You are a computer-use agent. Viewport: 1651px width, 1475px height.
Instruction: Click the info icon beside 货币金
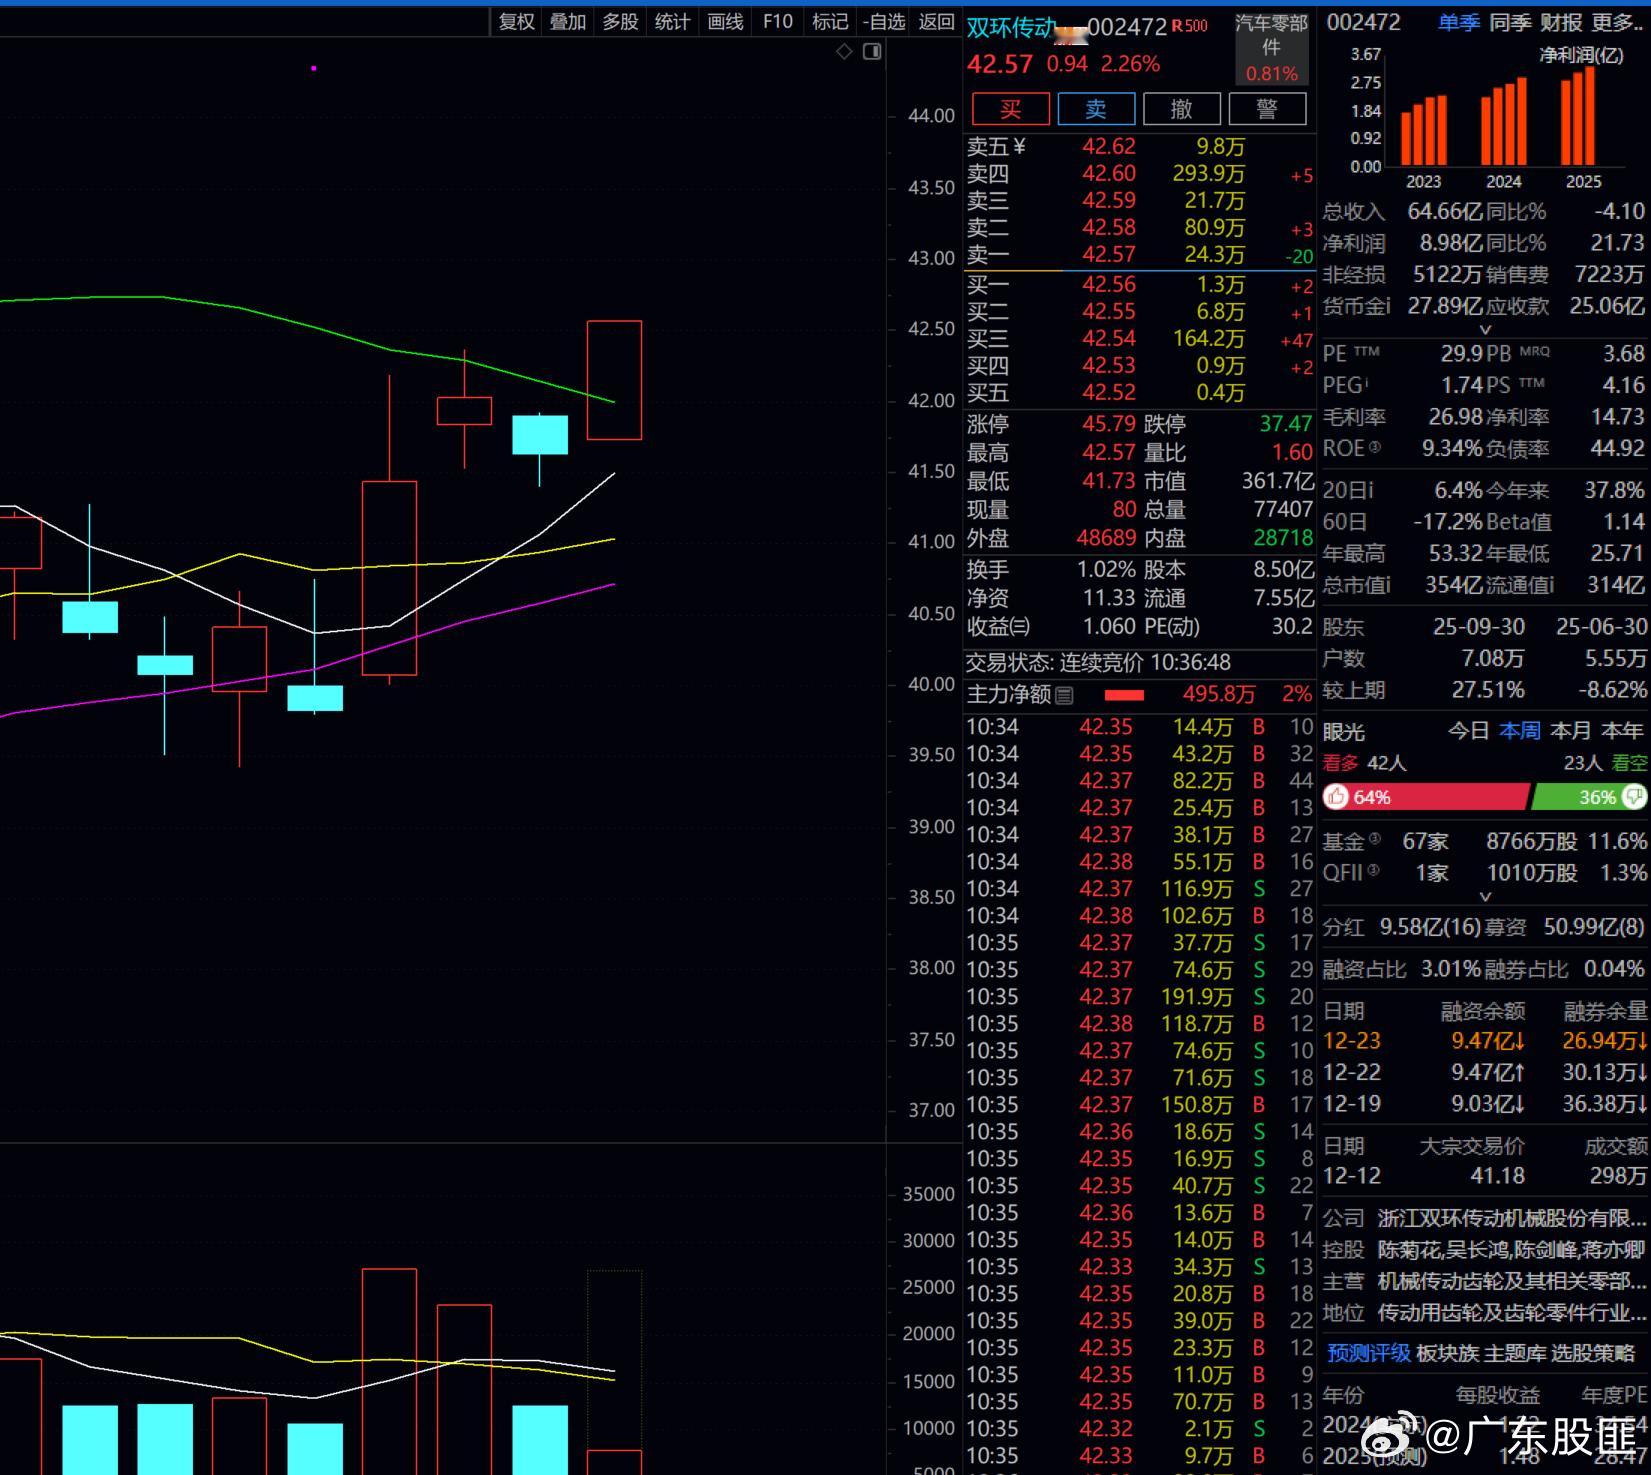1386,306
